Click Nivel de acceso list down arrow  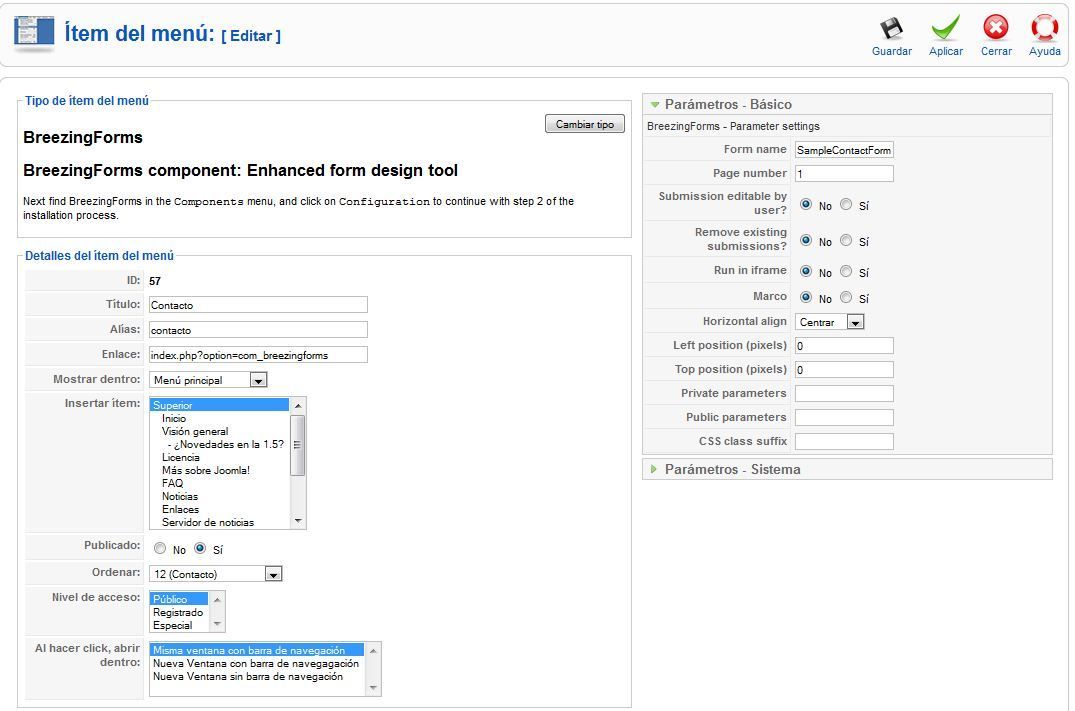tap(217, 624)
